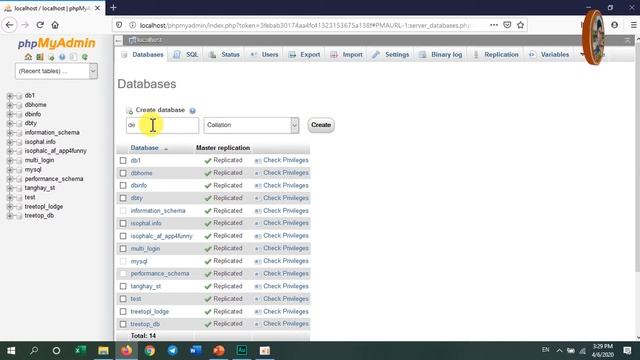Open the Import tab
640x360 pixels.
coord(347,54)
